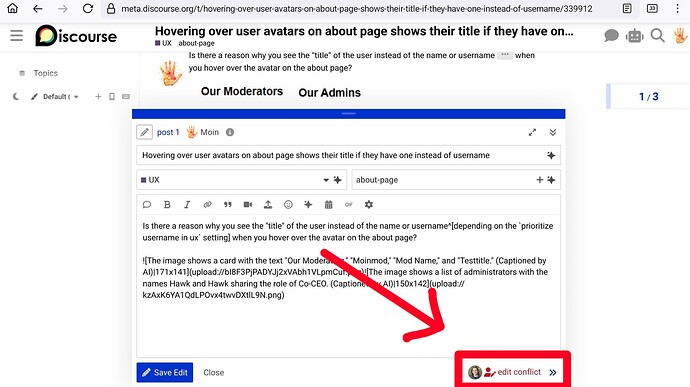Click the Save Edit button
The height and width of the screenshot is (387, 690).
(165, 372)
